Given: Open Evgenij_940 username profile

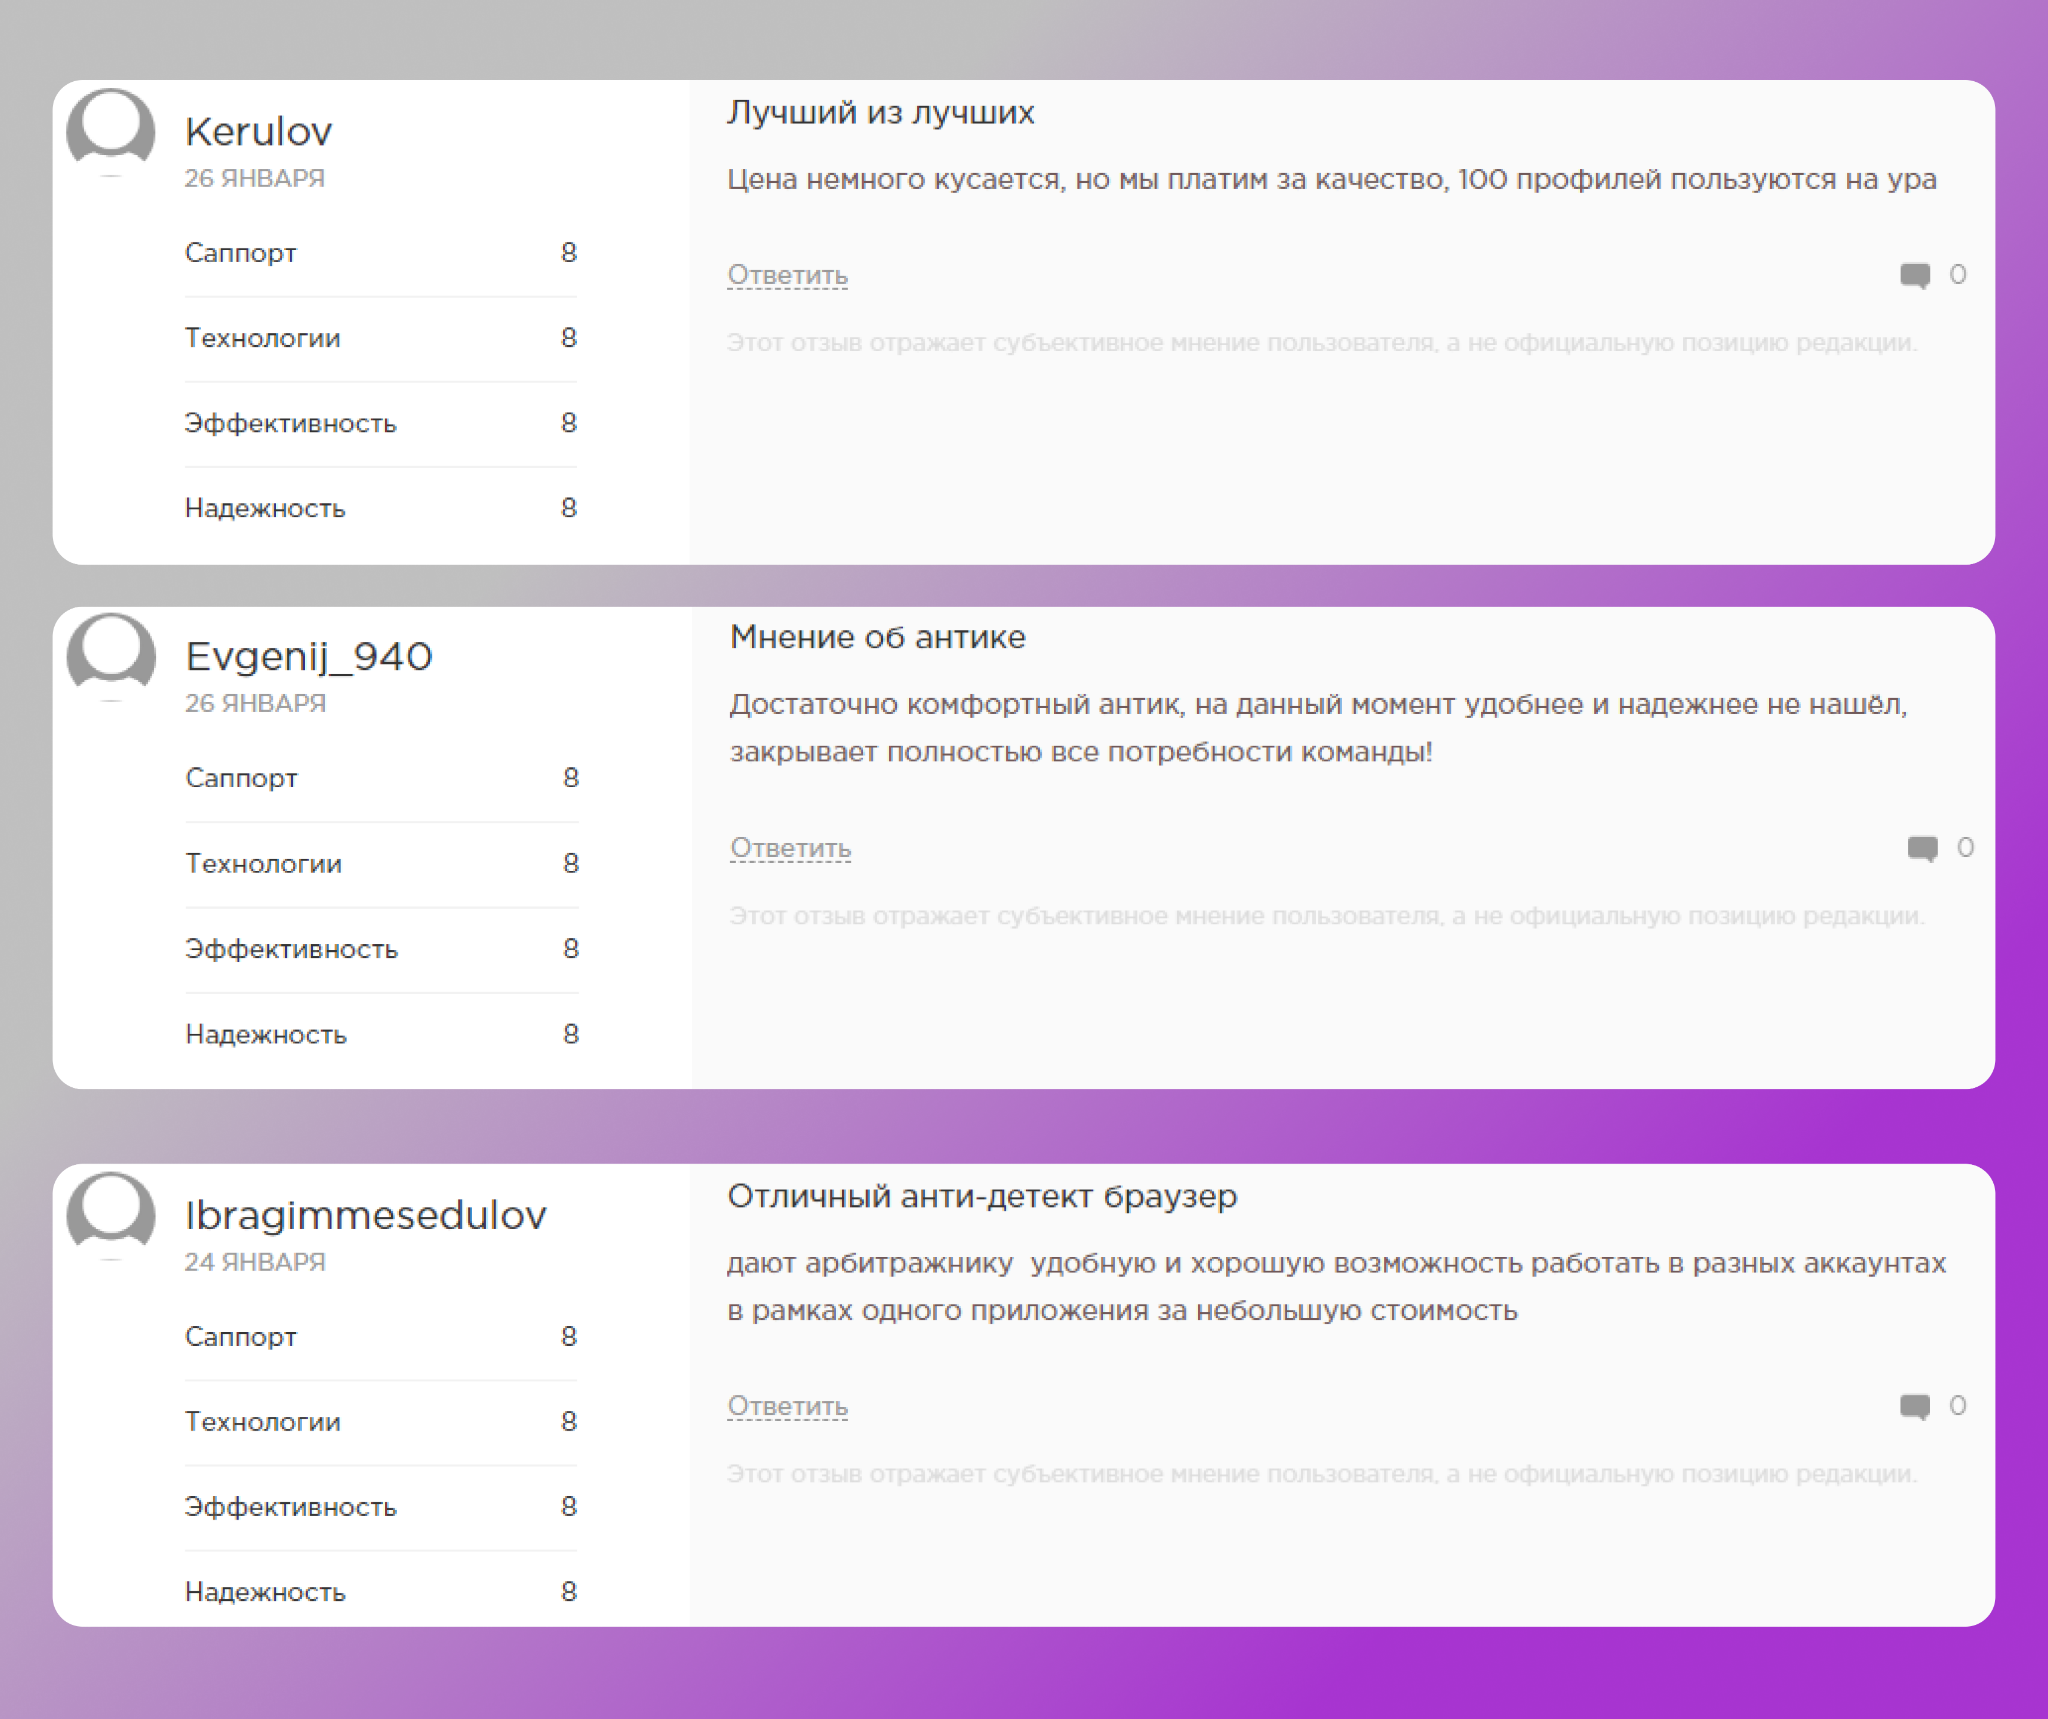Looking at the screenshot, I should [x=308, y=657].
